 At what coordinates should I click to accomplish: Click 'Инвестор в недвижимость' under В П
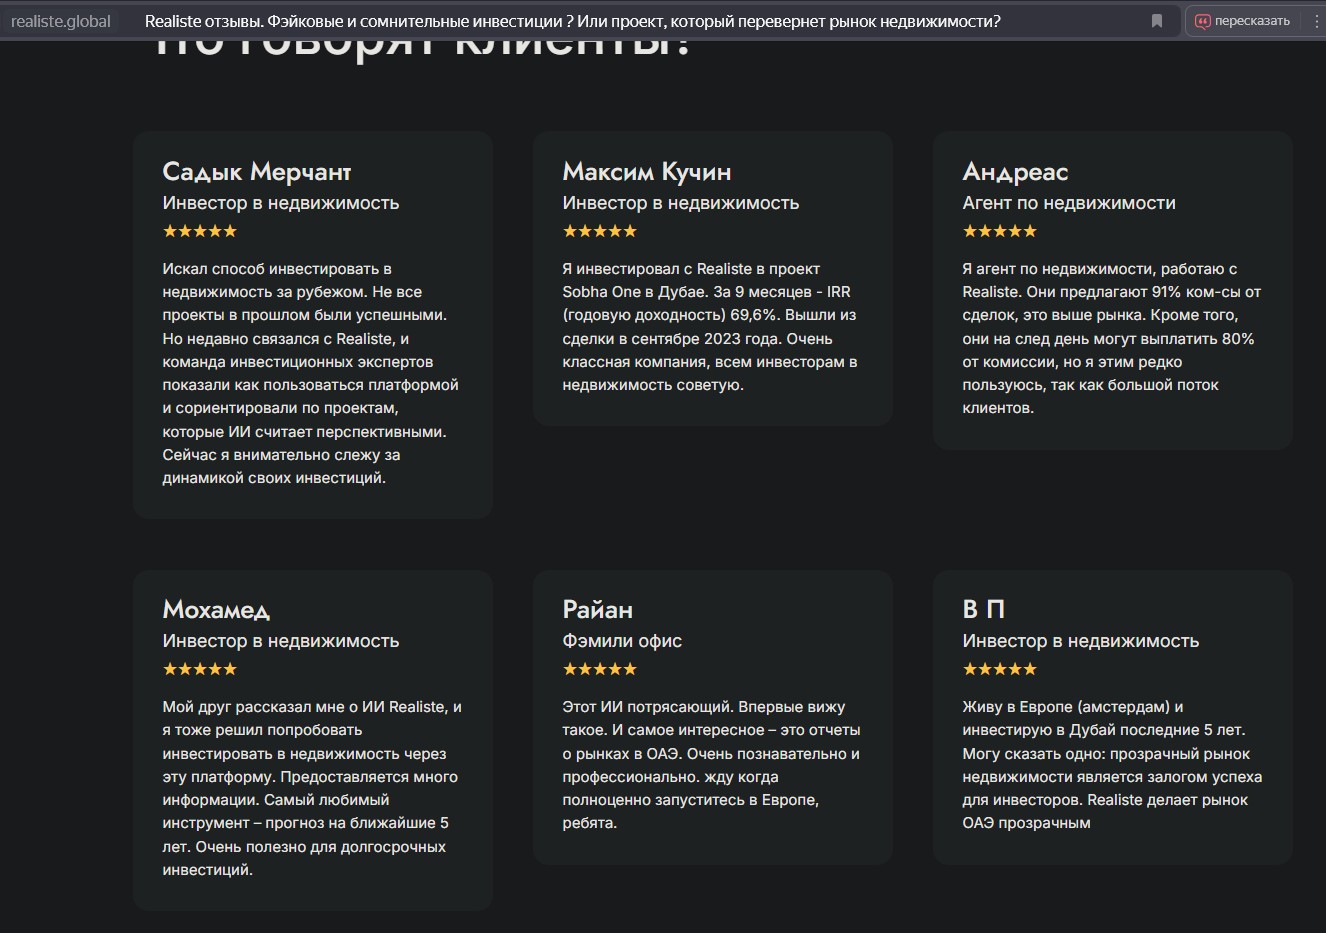(1081, 641)
